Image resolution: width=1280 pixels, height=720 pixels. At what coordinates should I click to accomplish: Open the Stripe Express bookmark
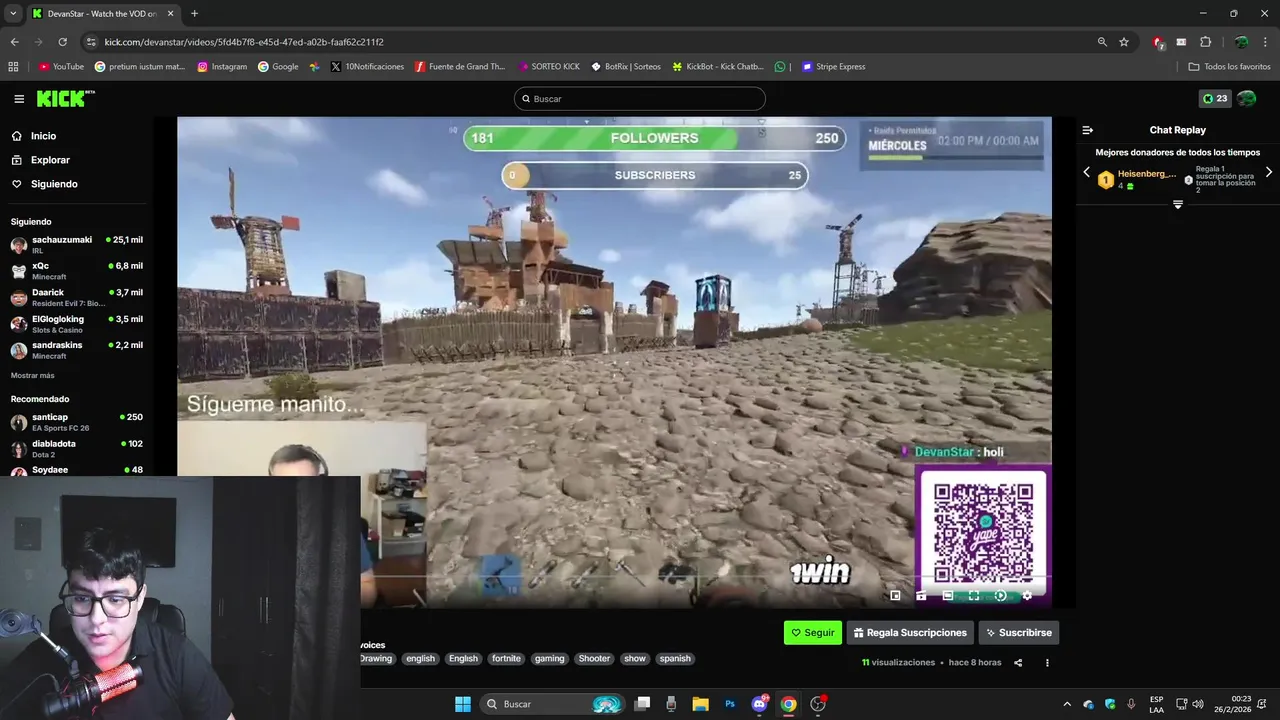coord(834,67)
